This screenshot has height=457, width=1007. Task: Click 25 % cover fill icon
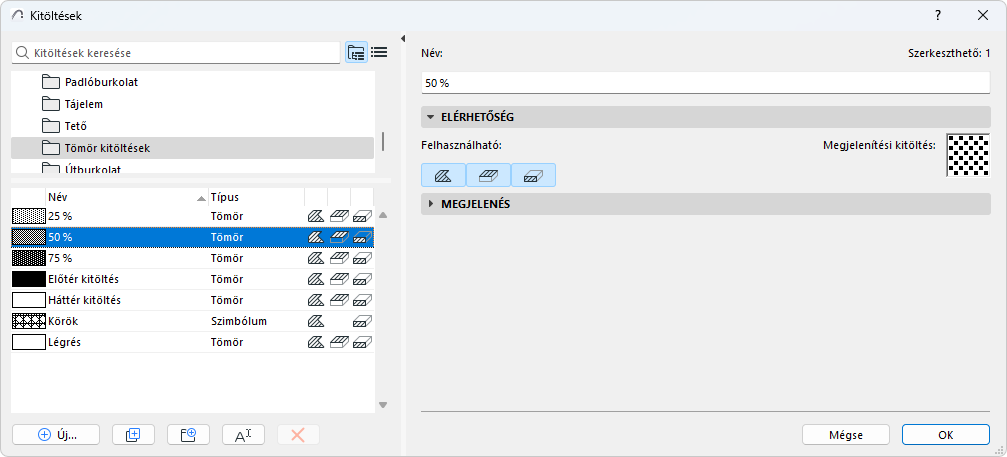[339, 216]
